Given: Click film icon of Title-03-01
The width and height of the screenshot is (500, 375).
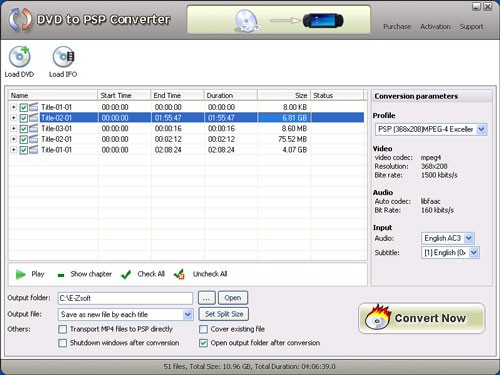Looking at the screenshot, I should pyautogui.click(x=33, y=128).
